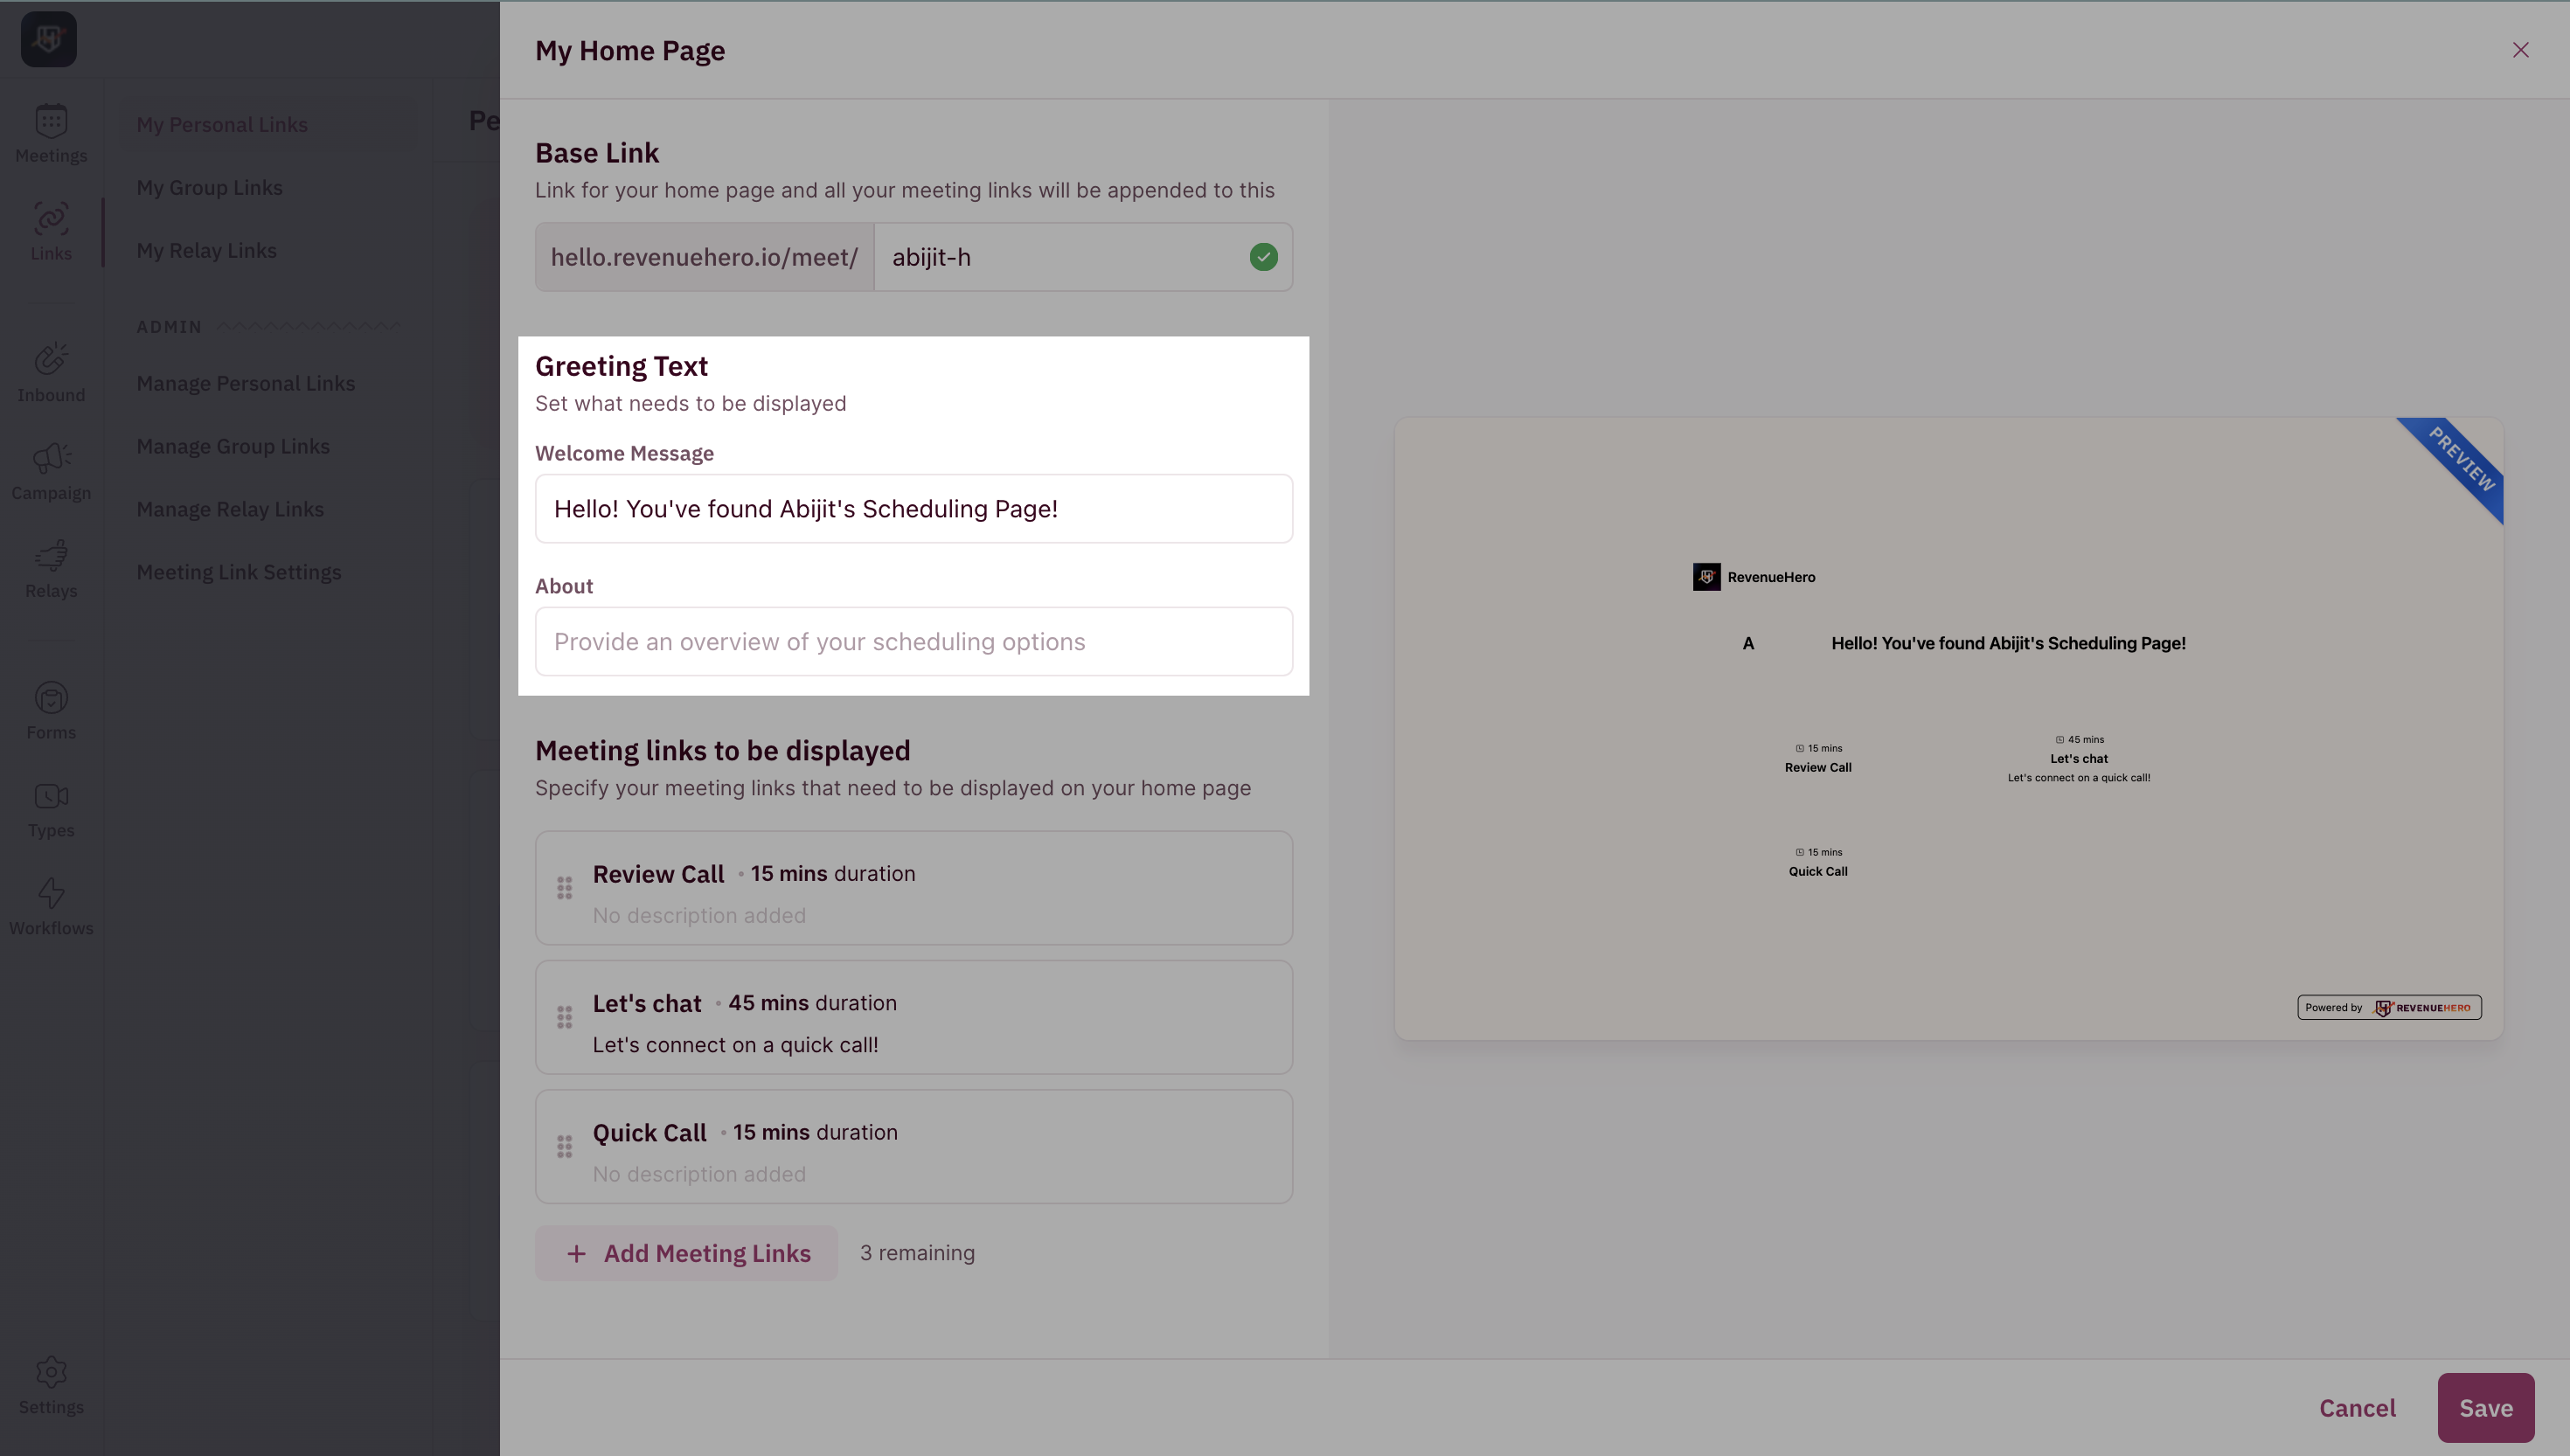Open Manage Personal Links
Screen dimensions: 2570x1456
tap(245, 383)
